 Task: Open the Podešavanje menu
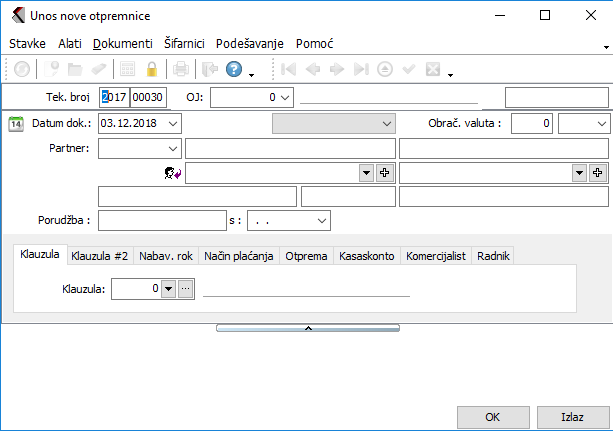click(x=250, y=44)
